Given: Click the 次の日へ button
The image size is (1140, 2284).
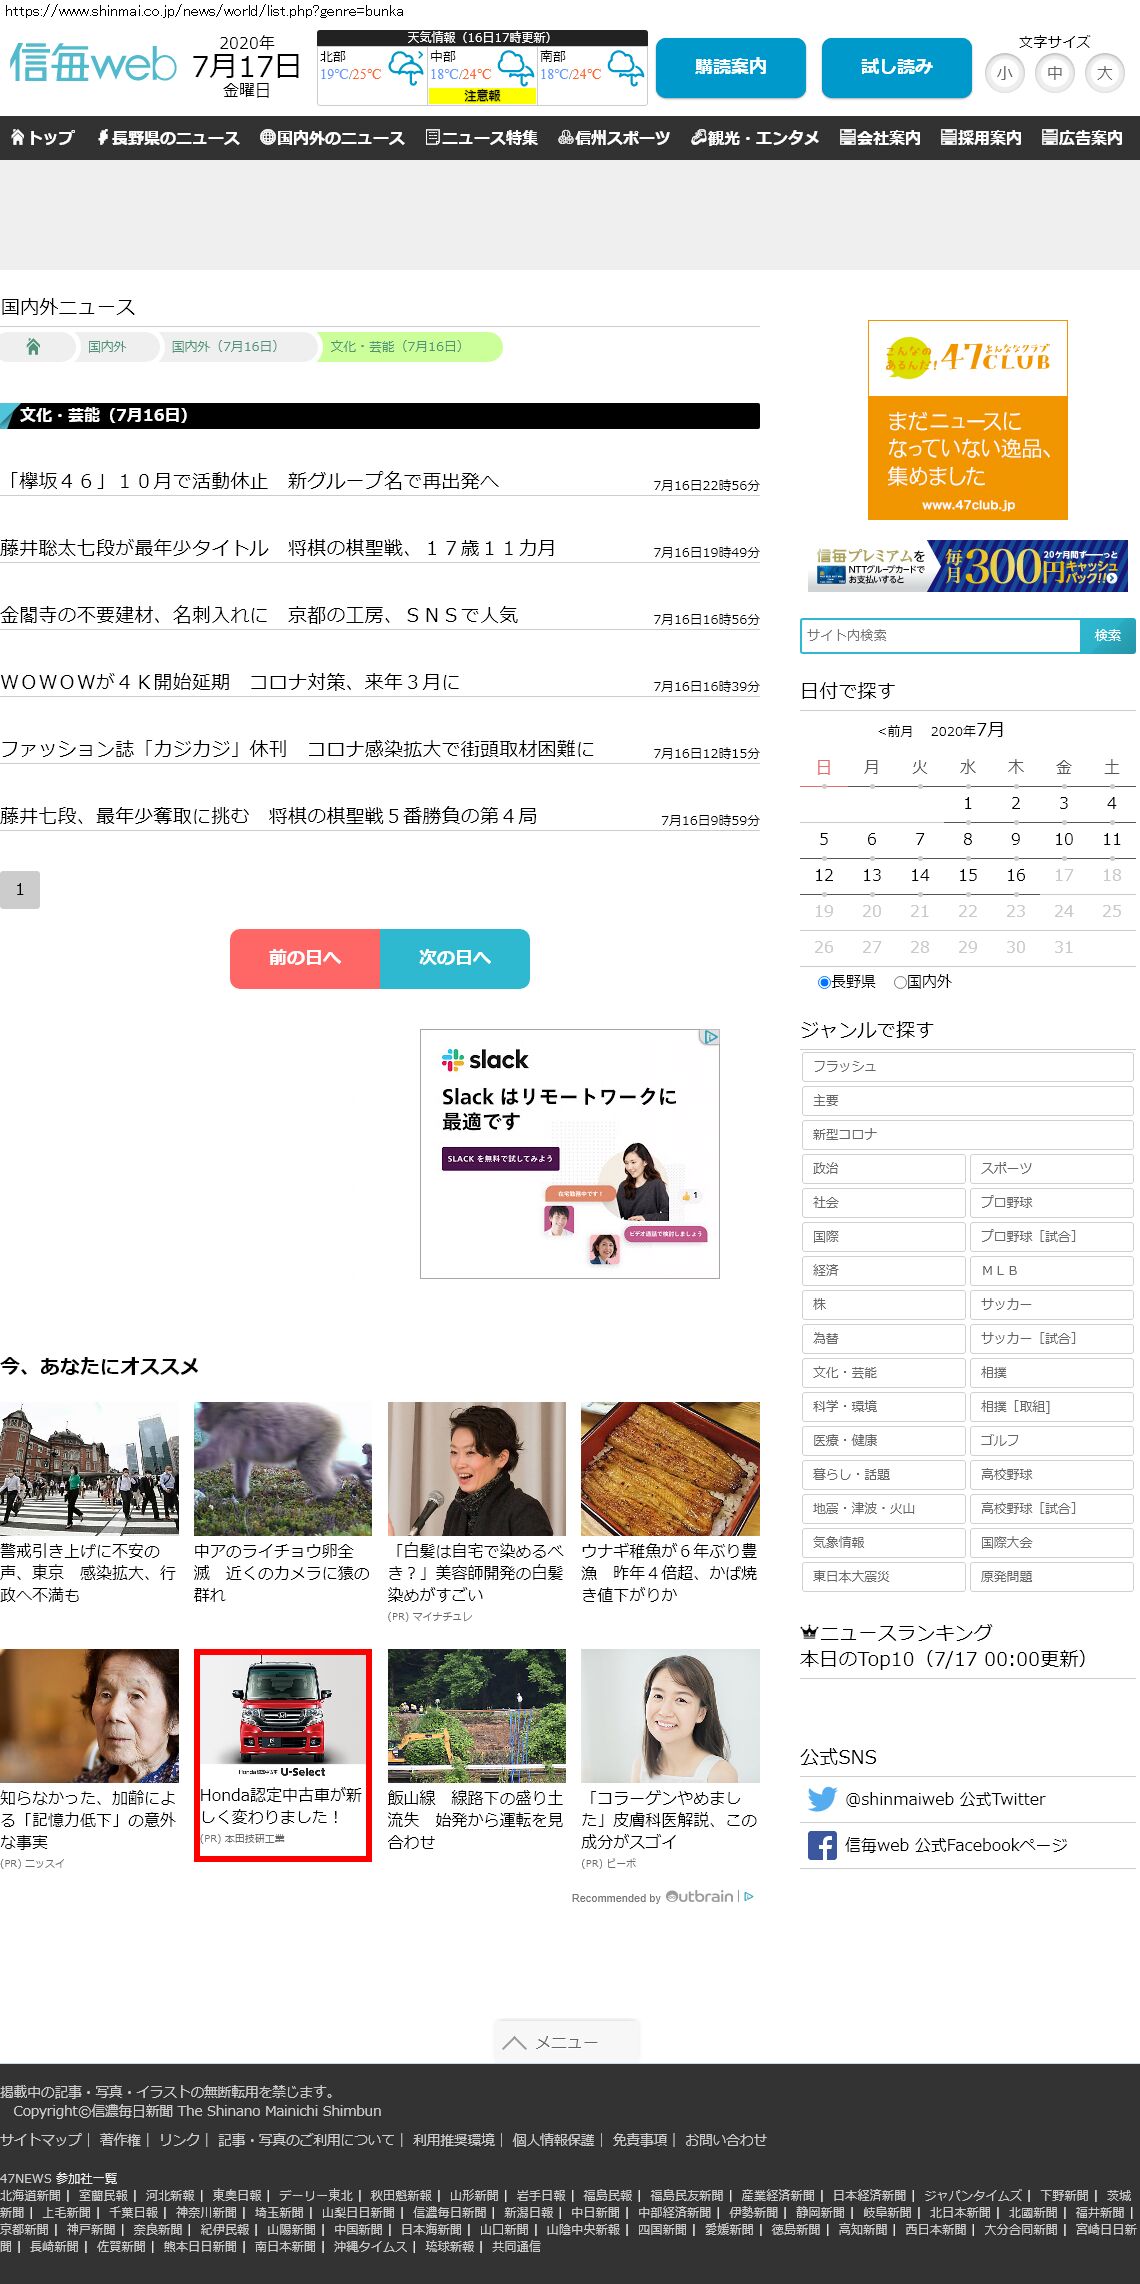Looking at the screenshot, I should [x=454, y=958].
